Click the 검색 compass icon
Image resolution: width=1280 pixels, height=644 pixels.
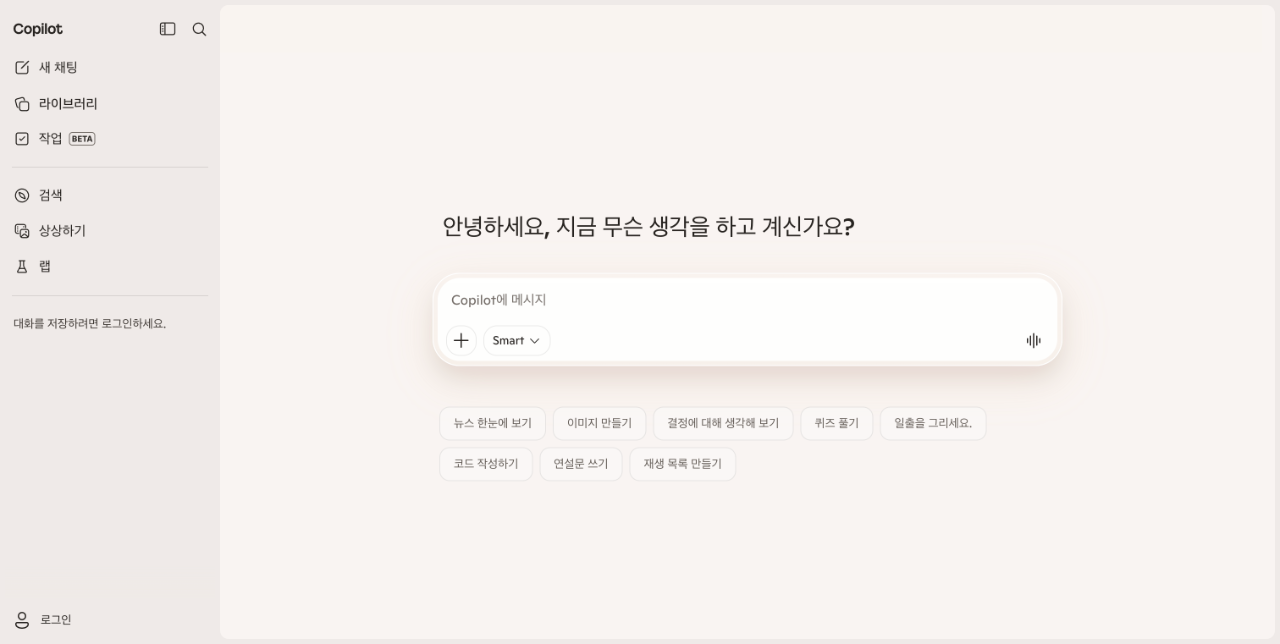tap(22, 196)
